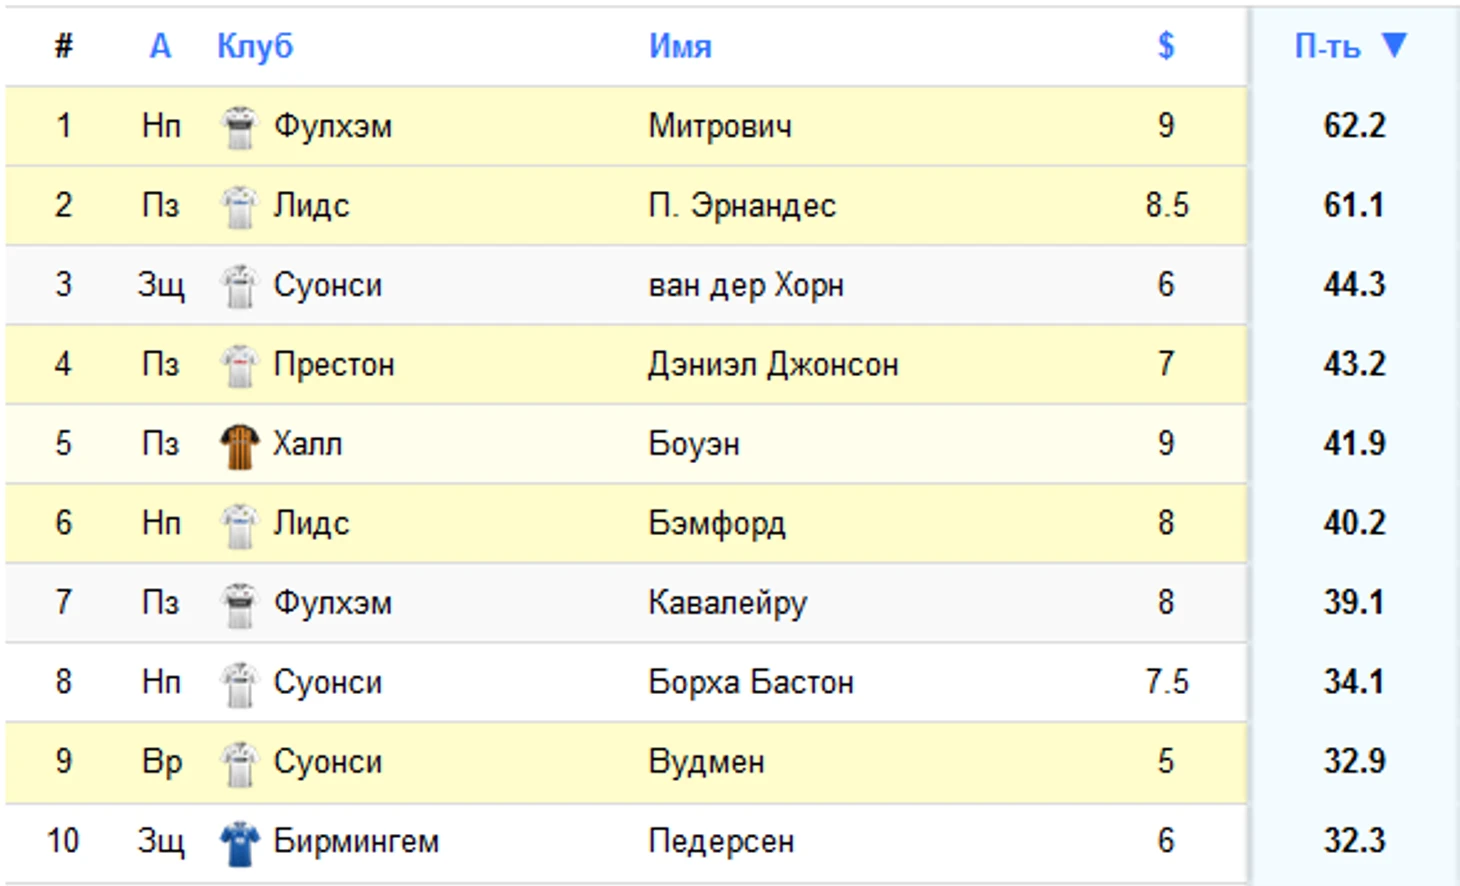Select Дэниэл Джонсон's price value 7
1460x886 pixels.
point(1166,364)
